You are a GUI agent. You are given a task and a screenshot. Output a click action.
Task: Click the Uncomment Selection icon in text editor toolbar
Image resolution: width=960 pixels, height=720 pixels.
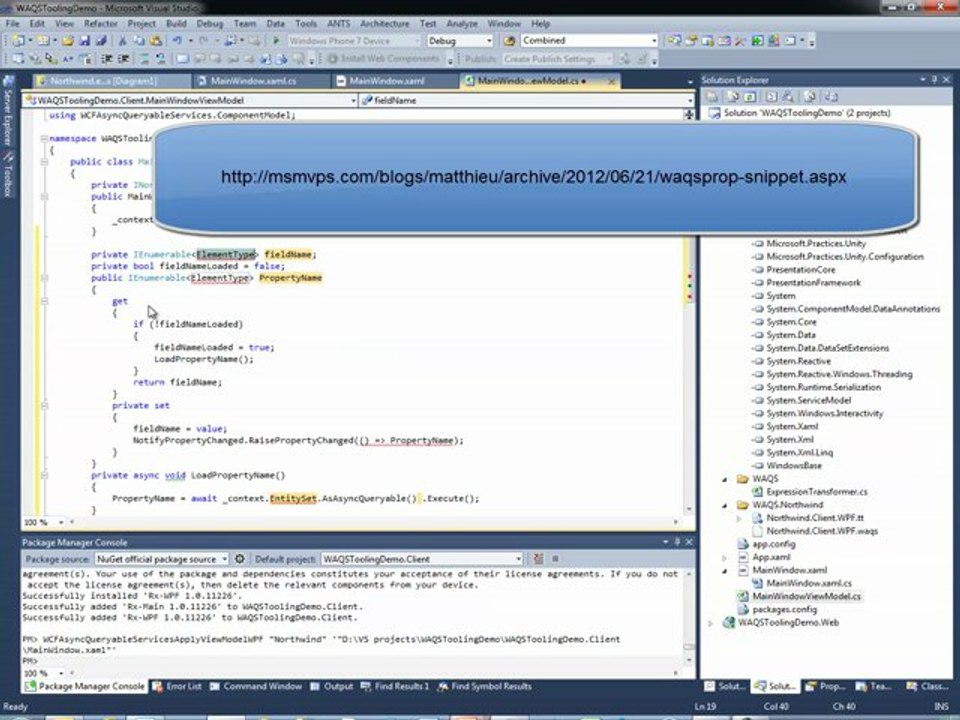[x=160, y=59]
